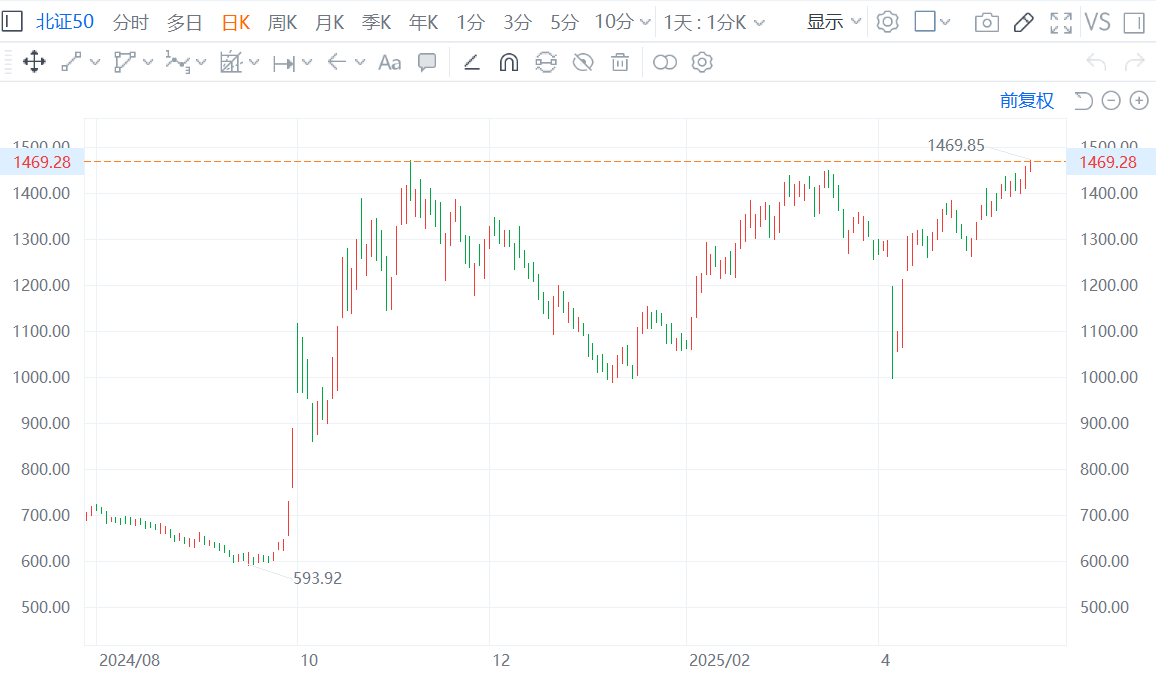1156x678 pixels.
Task: Click the 1469.28 price label on left axis
Action: click(42, 162)
